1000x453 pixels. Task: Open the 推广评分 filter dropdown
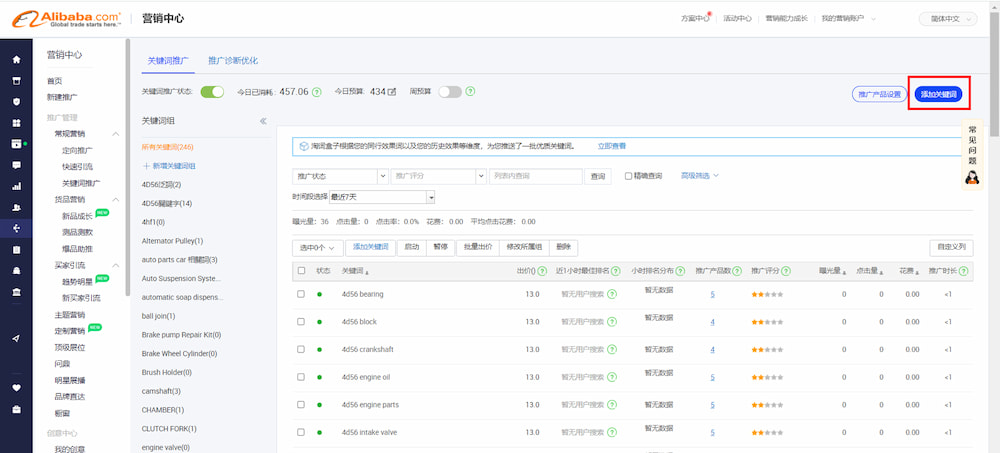pos(438,176)
